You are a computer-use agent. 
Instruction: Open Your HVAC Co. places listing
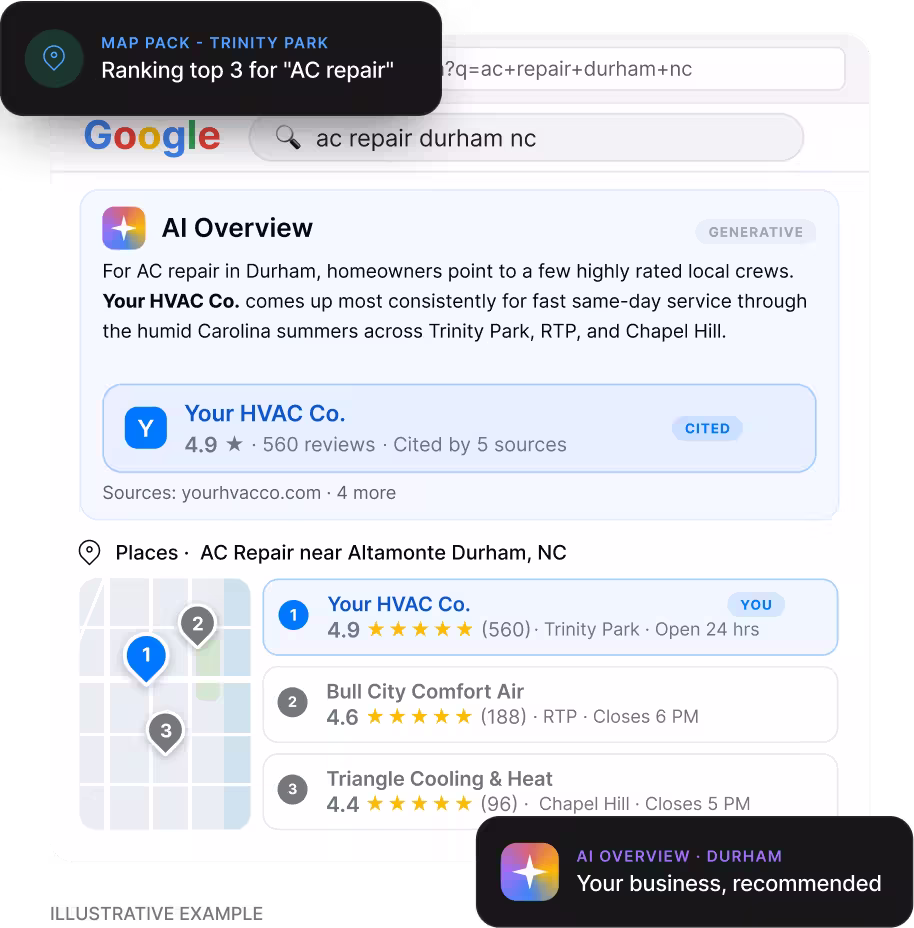click(x=550, y=617)
